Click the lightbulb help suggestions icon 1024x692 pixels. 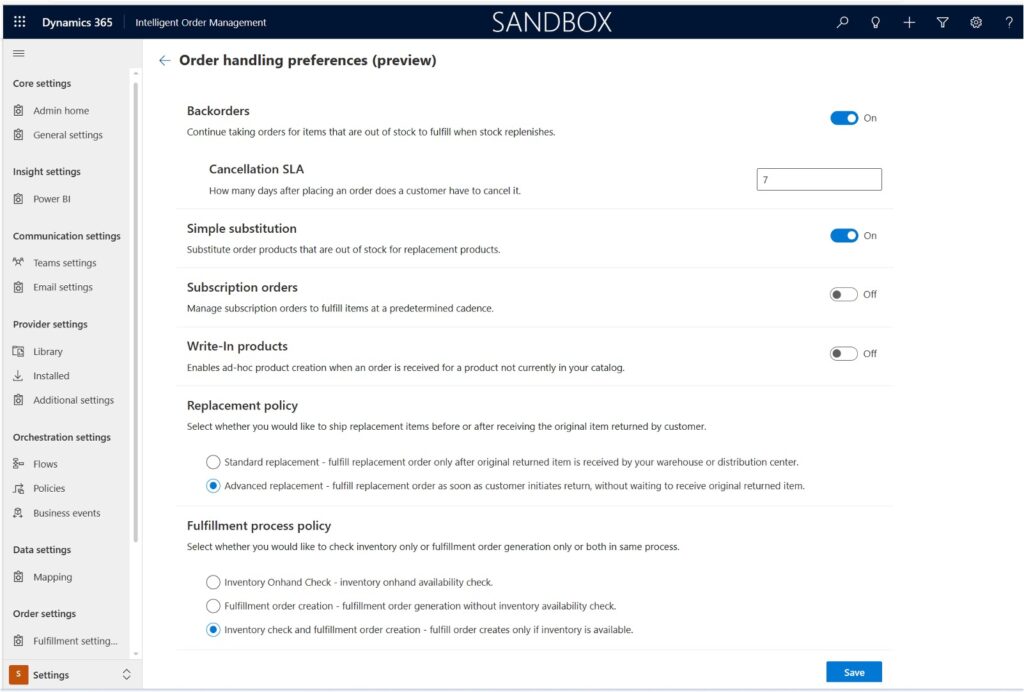(876, 21)
